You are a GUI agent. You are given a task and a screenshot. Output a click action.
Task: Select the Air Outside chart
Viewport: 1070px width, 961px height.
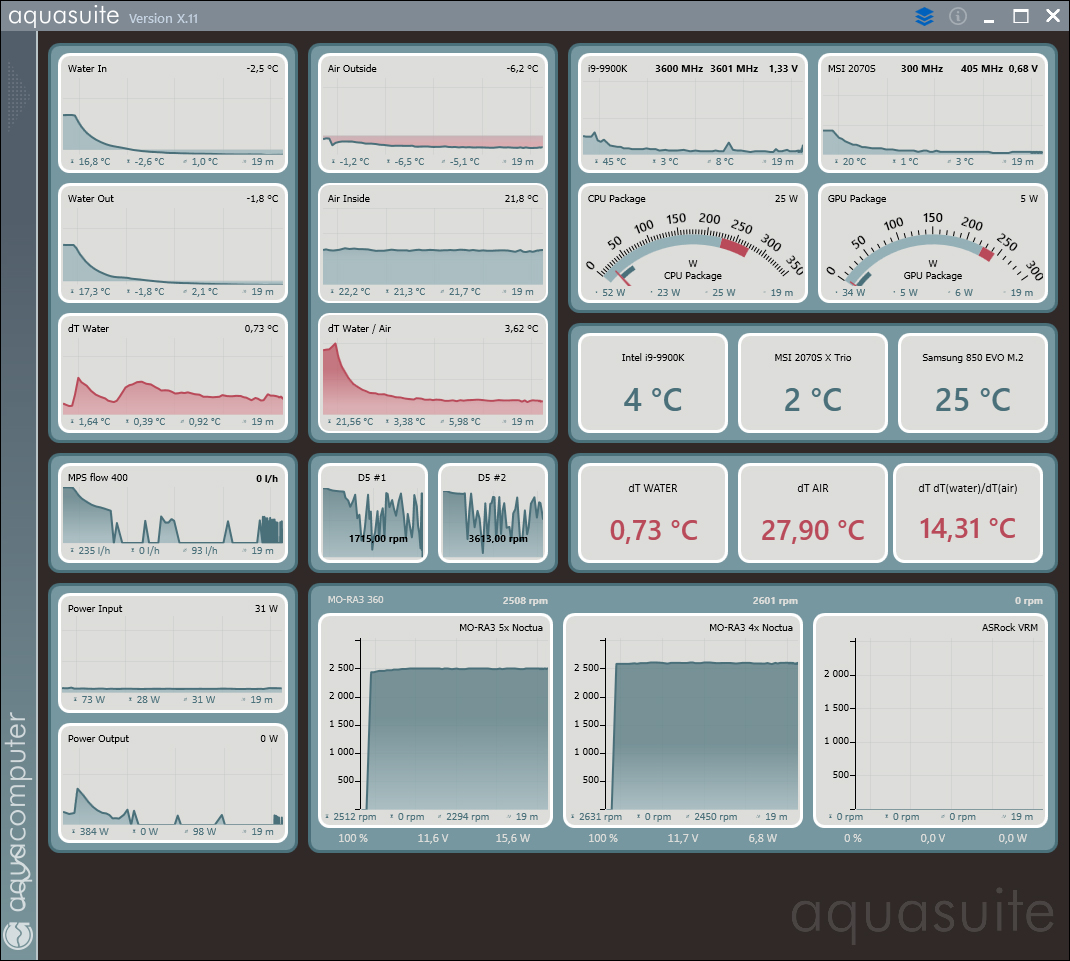pyautogui.click(x=433, y=113)
